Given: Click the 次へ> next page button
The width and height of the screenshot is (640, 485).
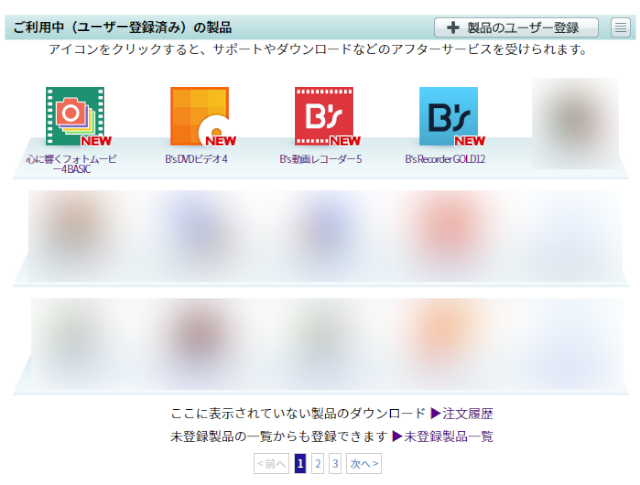Looking at the screenshot, I should (x=364, y=464).
